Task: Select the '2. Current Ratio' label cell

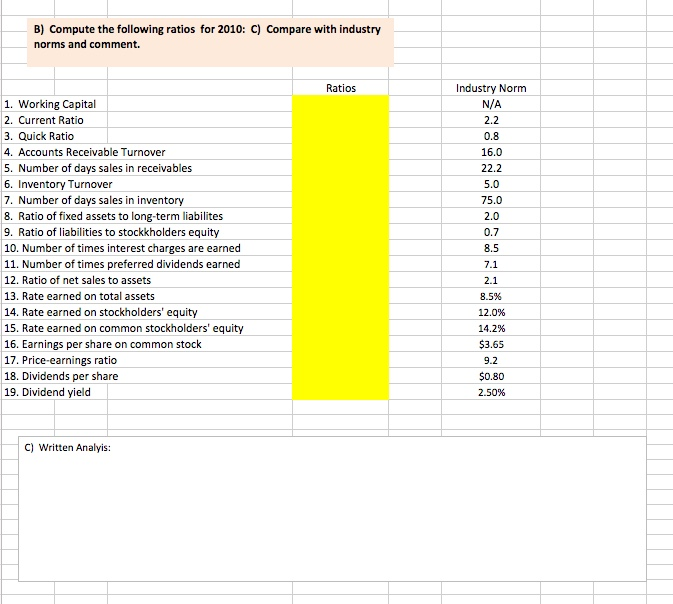Action: [x=44, y=120]
